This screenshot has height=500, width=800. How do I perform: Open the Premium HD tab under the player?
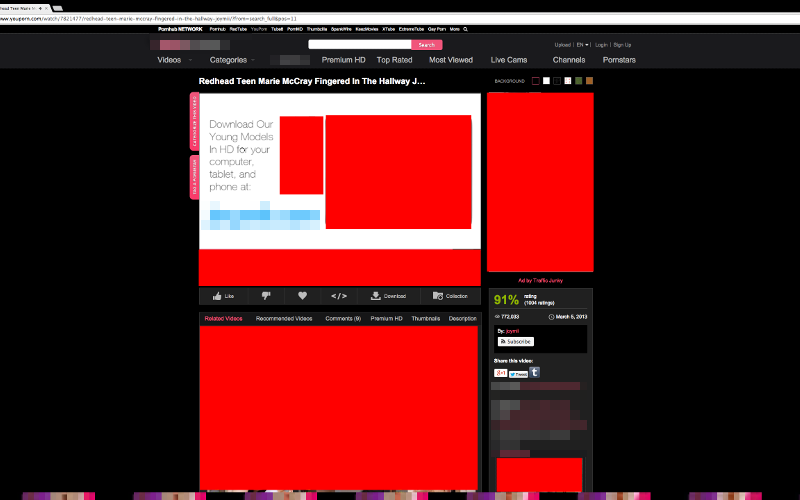386,318
